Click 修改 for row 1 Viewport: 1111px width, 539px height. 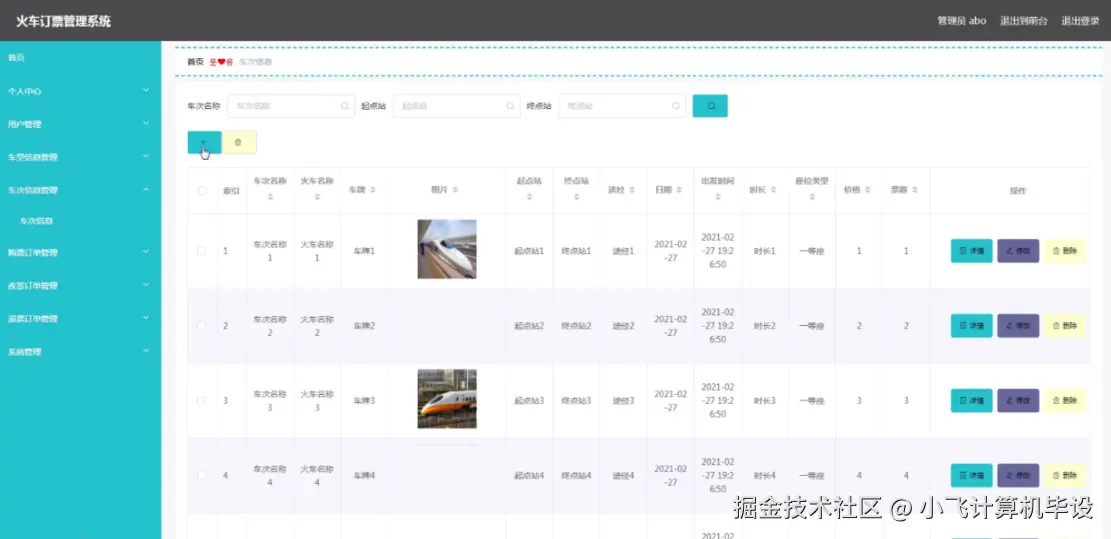[1018, 251]
